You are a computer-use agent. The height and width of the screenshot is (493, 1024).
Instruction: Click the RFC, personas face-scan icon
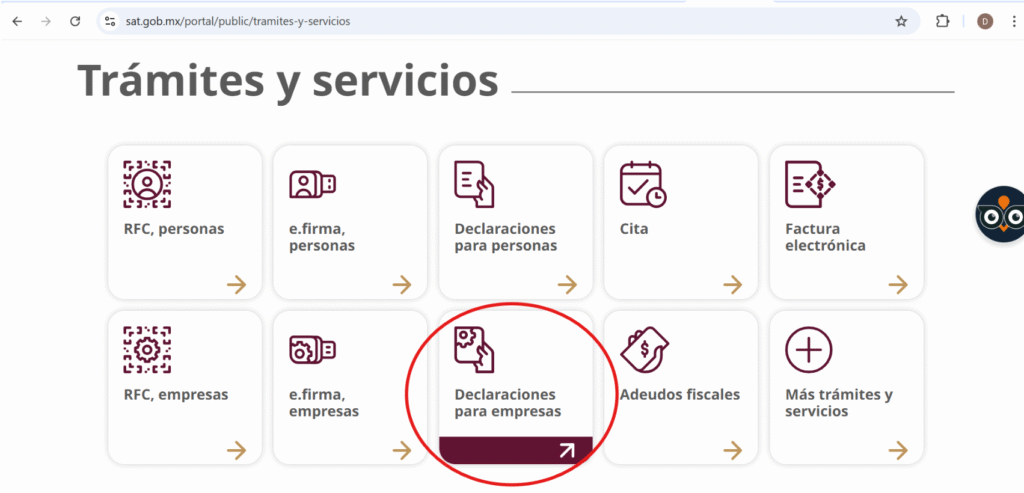point(147,184)
